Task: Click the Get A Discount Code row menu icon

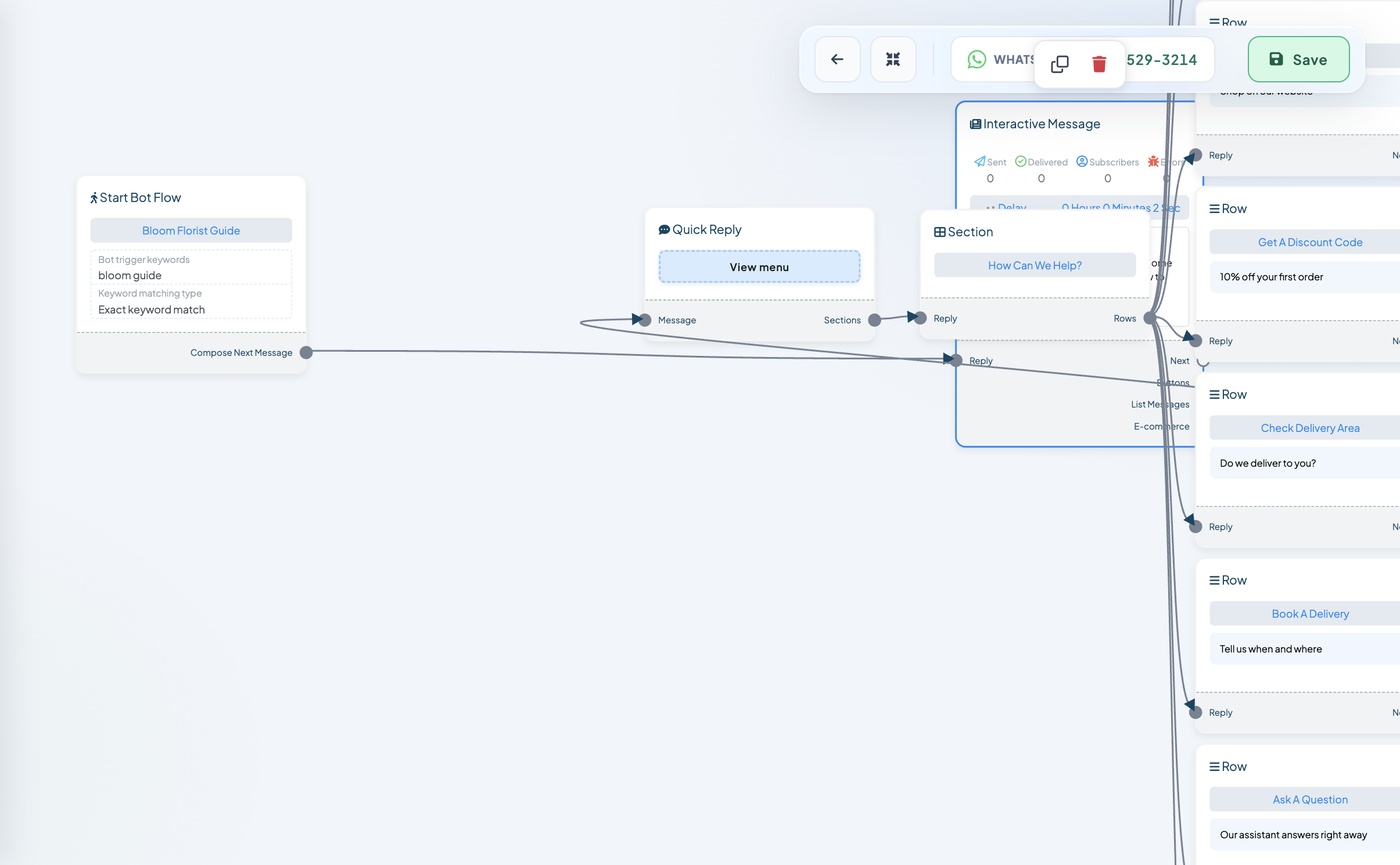Action: (1214, 209)
